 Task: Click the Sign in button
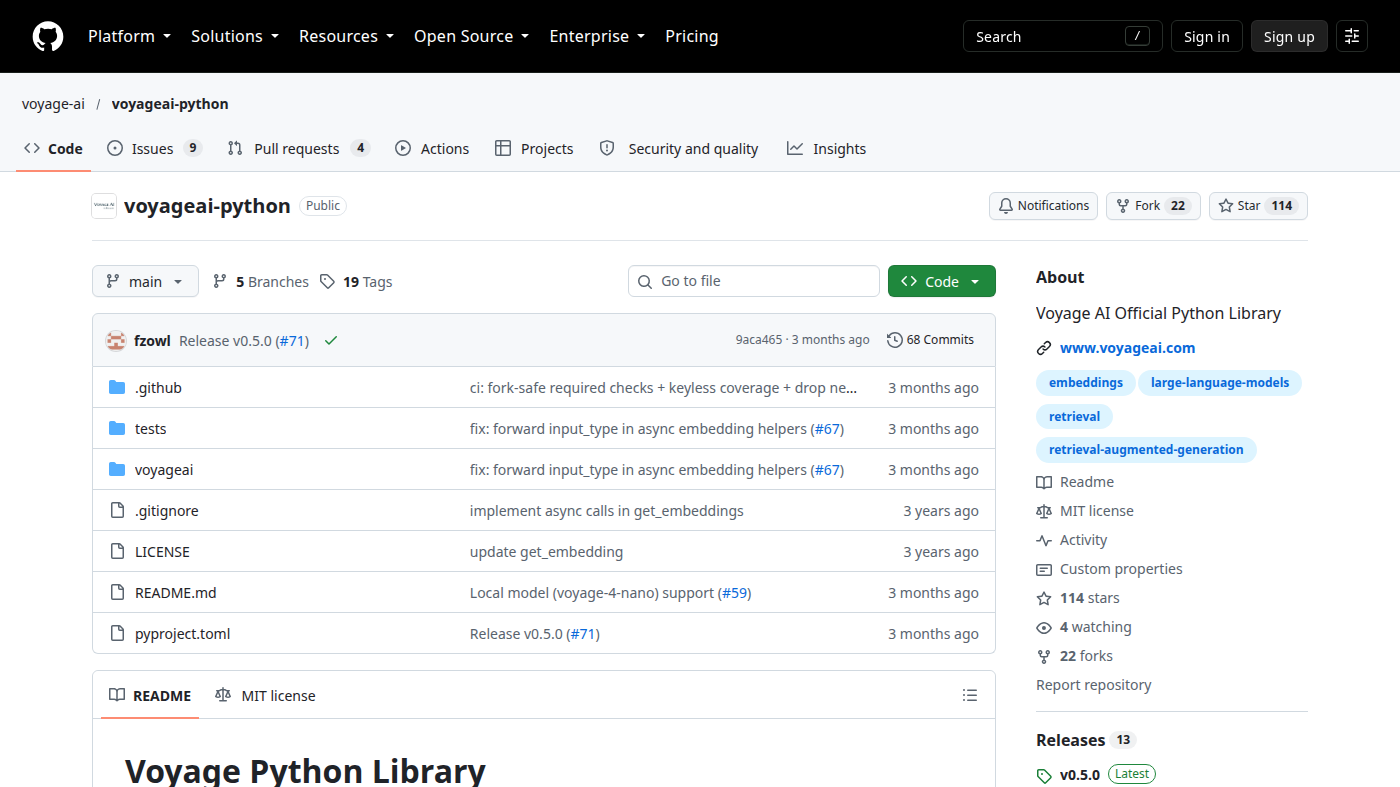point(1207,36)
